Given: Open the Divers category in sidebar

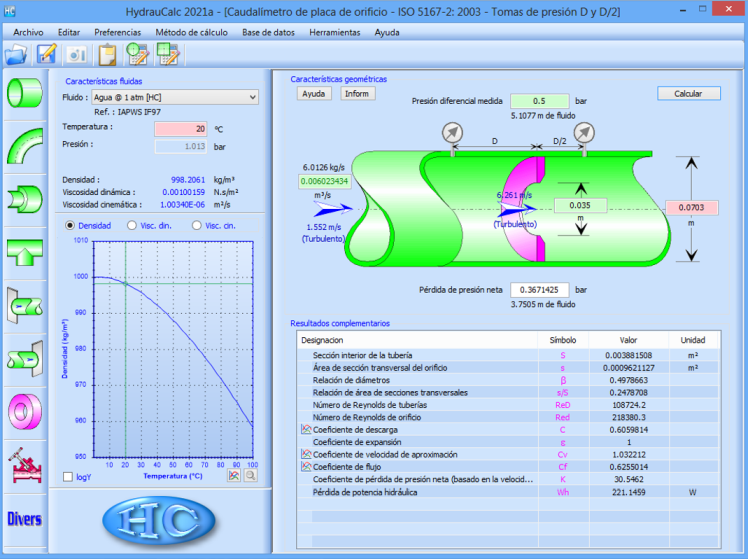Looking at the screenshot, I should 24,518.
